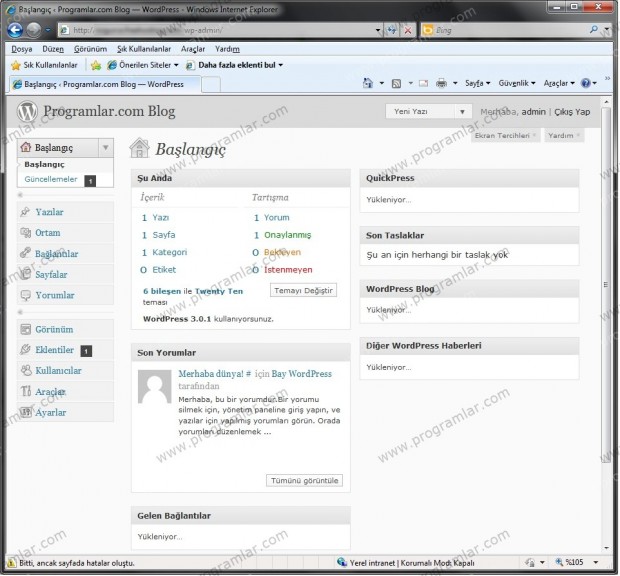Open the empty new tab button
Viewport: 620px width, 576px height.
coord(211,84)
